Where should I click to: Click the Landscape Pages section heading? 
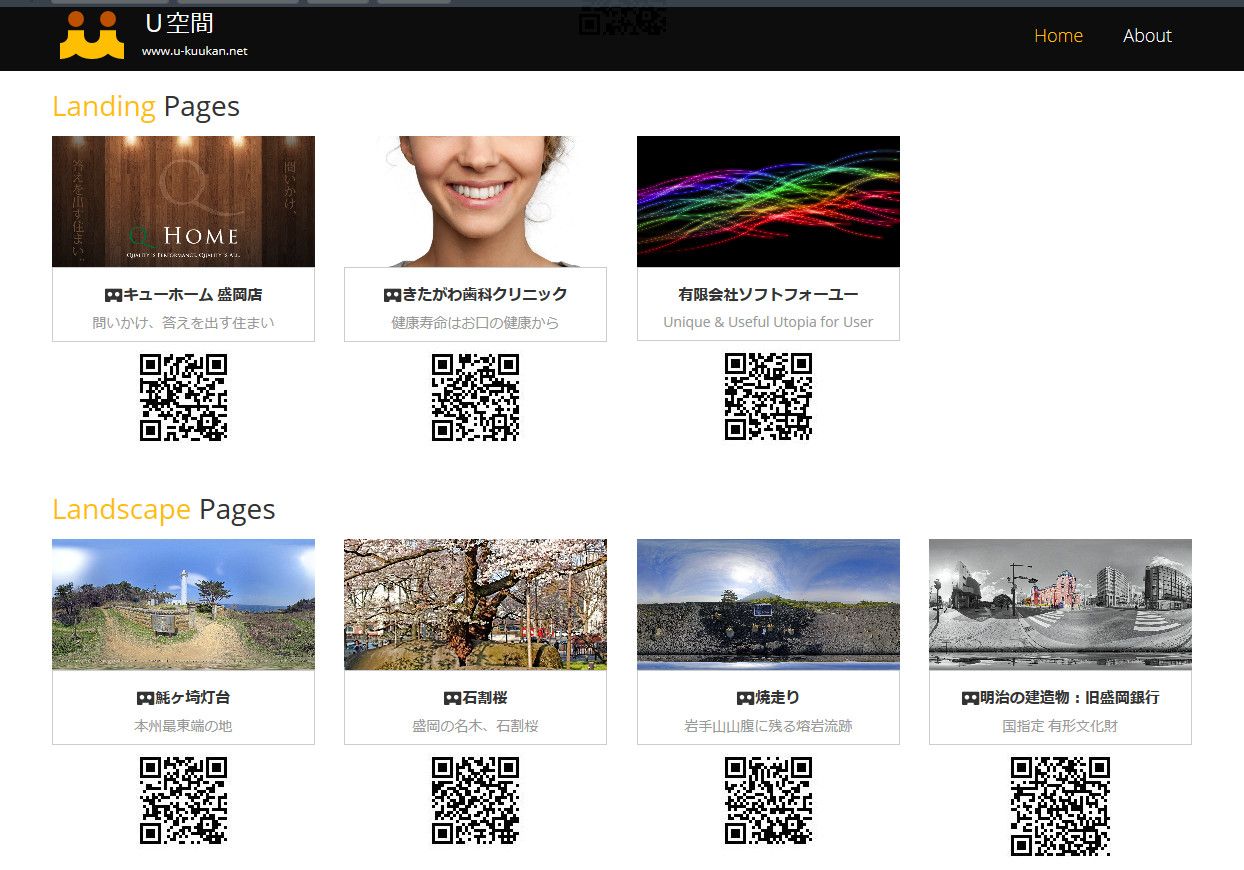[x=164, y=510]
